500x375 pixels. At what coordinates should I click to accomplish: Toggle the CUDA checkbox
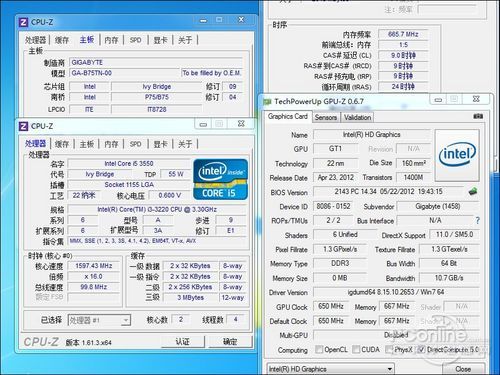[356, 349]
